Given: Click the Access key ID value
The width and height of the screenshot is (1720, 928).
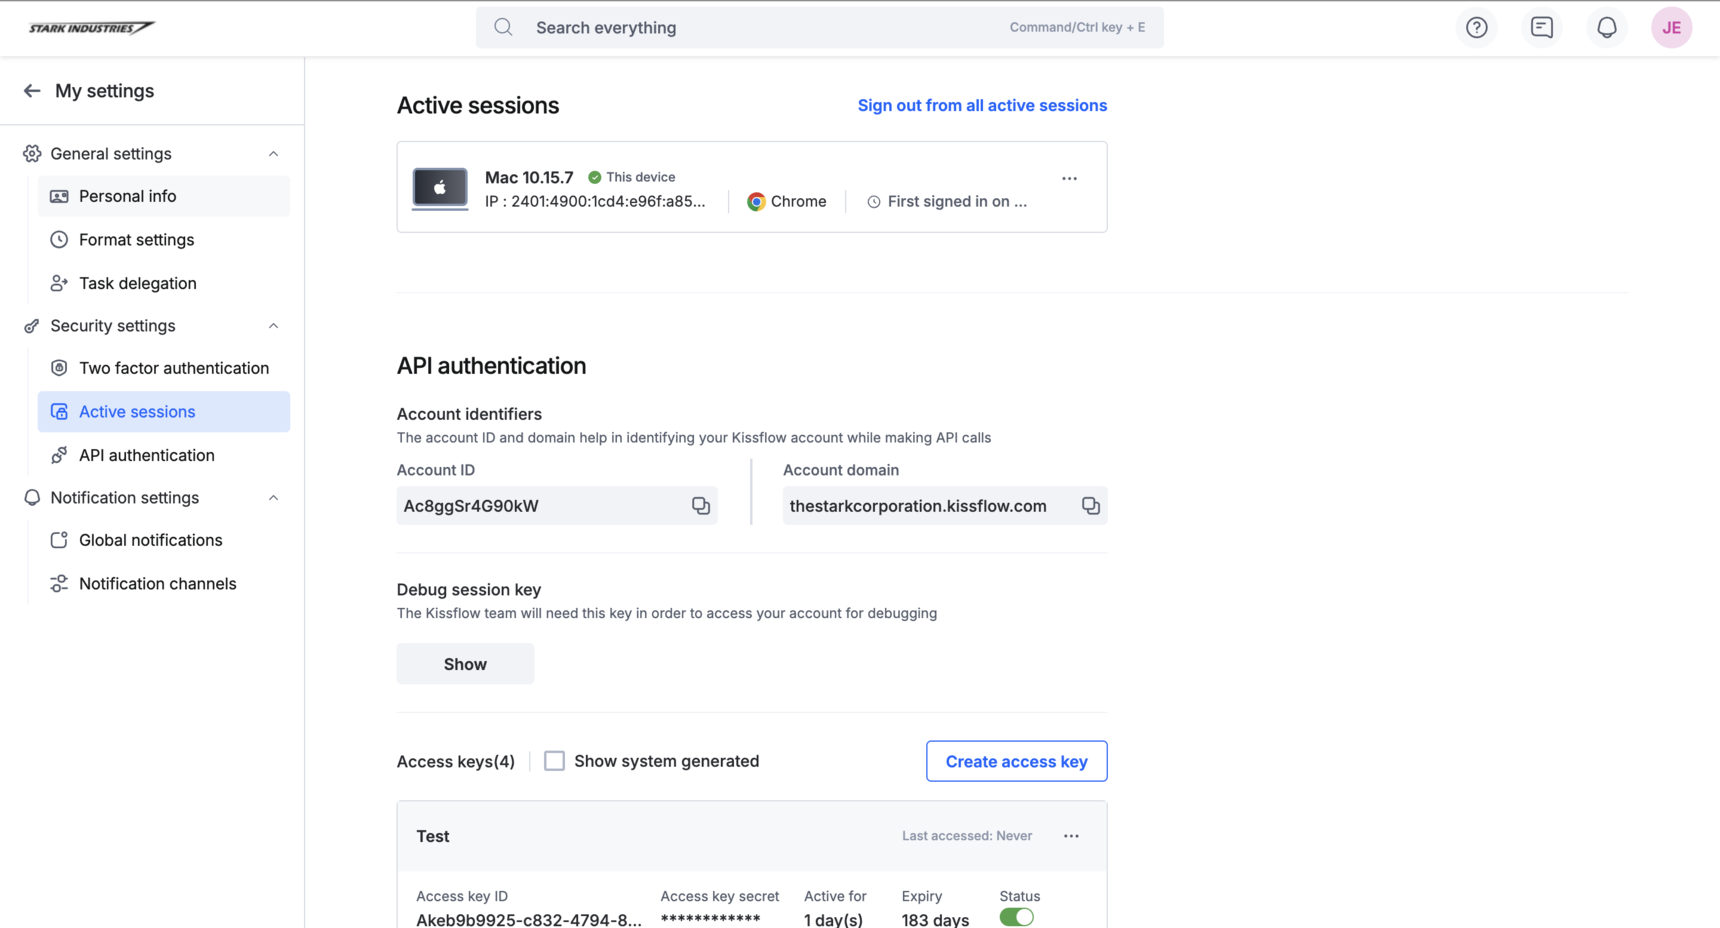Looking at the screenshot, I should [x=529, y=919].
